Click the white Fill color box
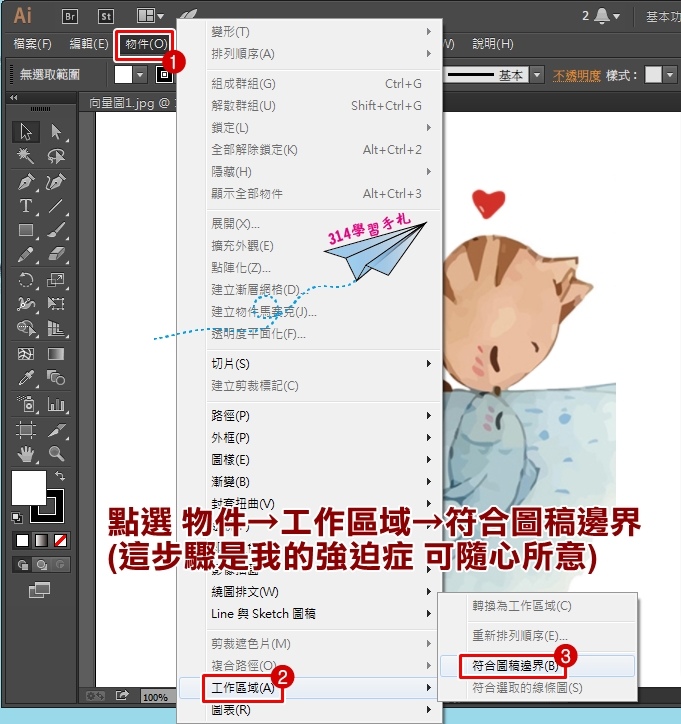Image resolution: width=681 pixels, height=724 pixels. [x=29, y=488]
